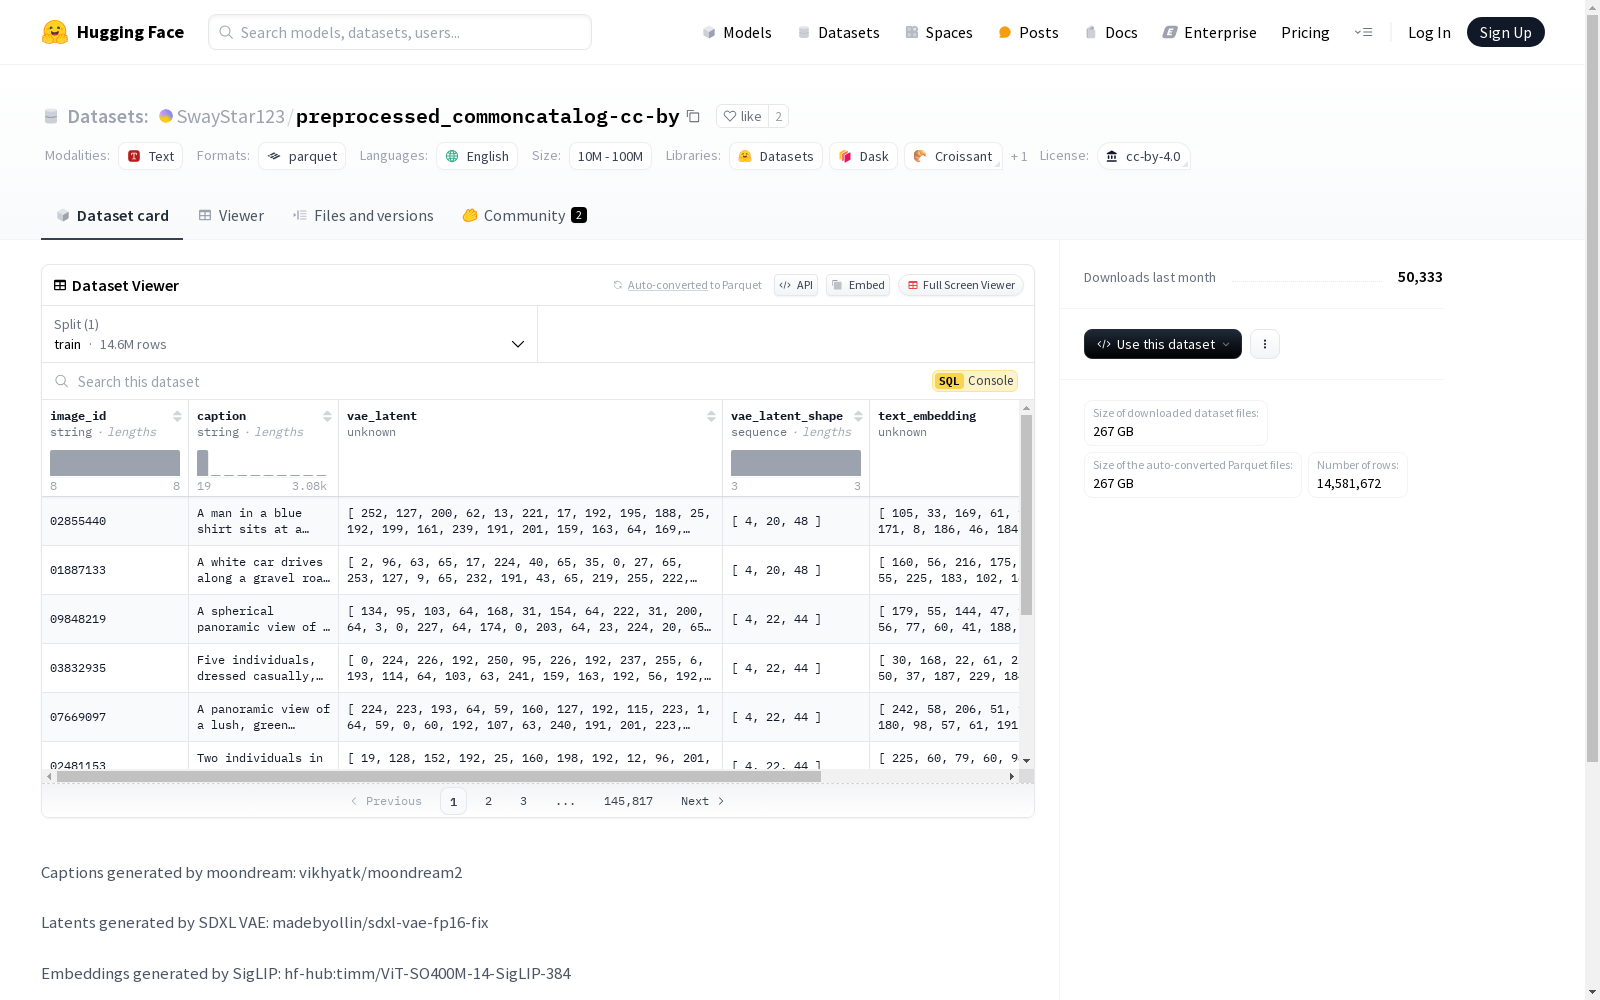Select the English language tag
1600x1000 pixels.
click(x=477, y=156)
